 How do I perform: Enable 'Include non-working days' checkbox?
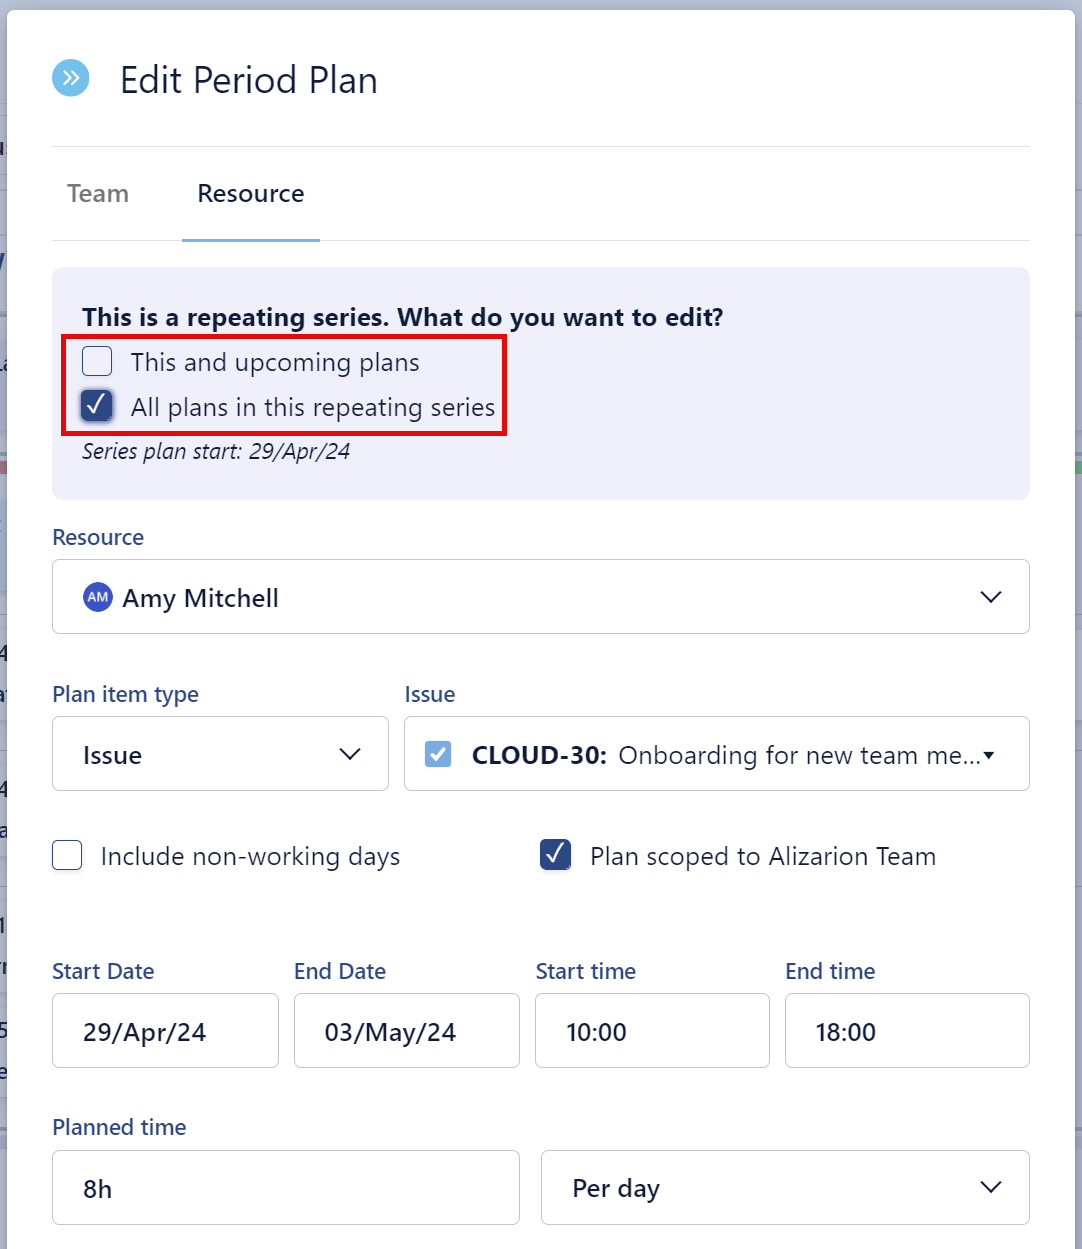click(x=67, y=856)
